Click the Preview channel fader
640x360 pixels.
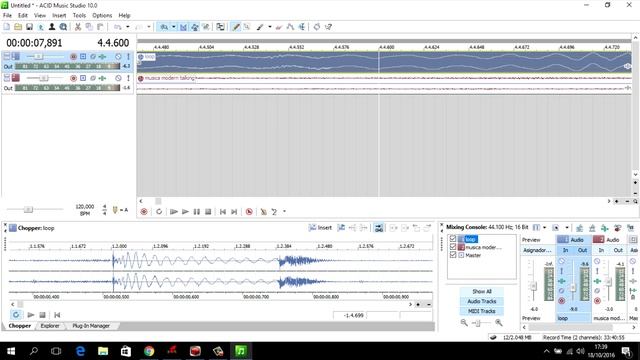click(x=533, y=286)
